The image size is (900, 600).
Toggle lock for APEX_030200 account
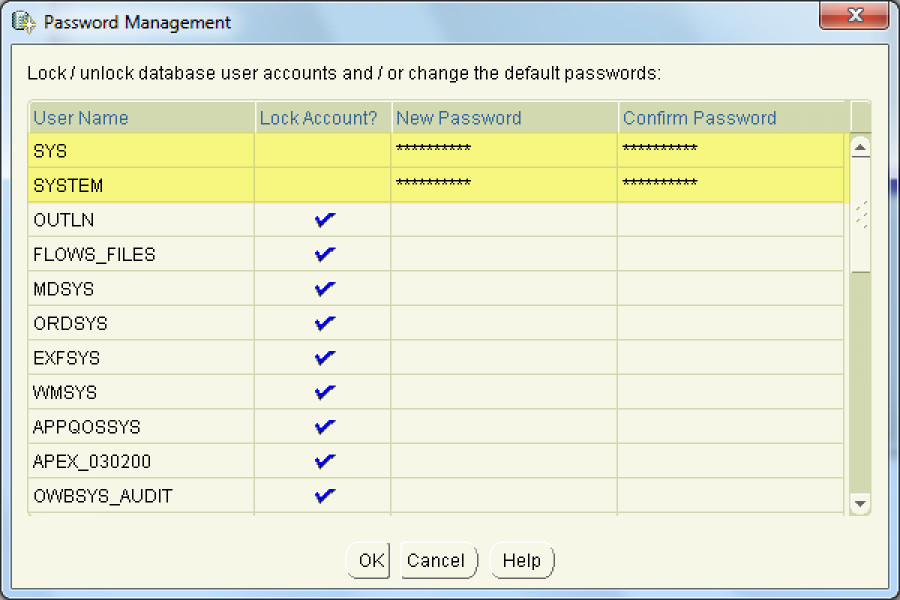point(324,461)
